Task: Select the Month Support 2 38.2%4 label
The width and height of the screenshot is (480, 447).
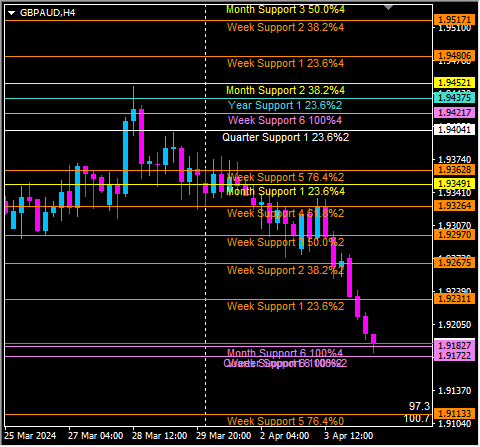Action: tap(285, 90)
